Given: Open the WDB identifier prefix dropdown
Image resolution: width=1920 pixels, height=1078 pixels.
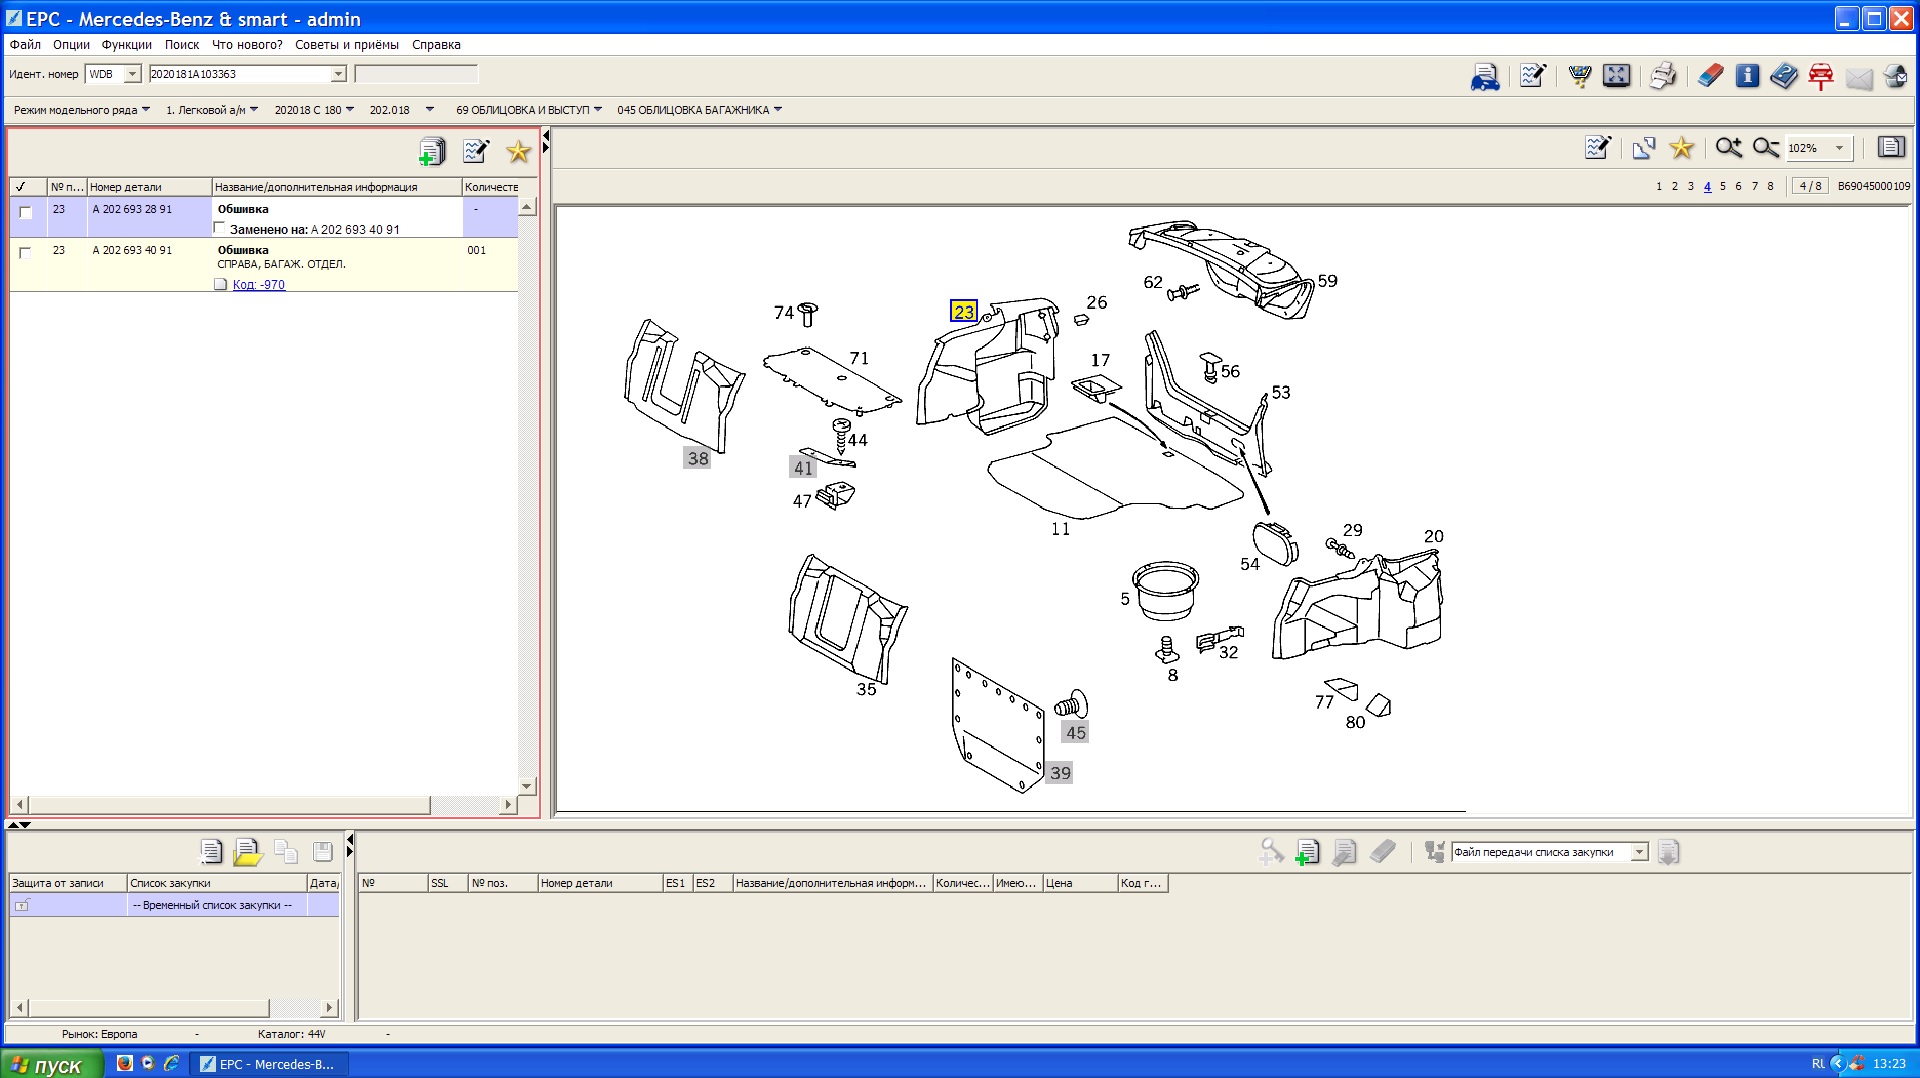Looking at the screenshot, I should point(132,74).
